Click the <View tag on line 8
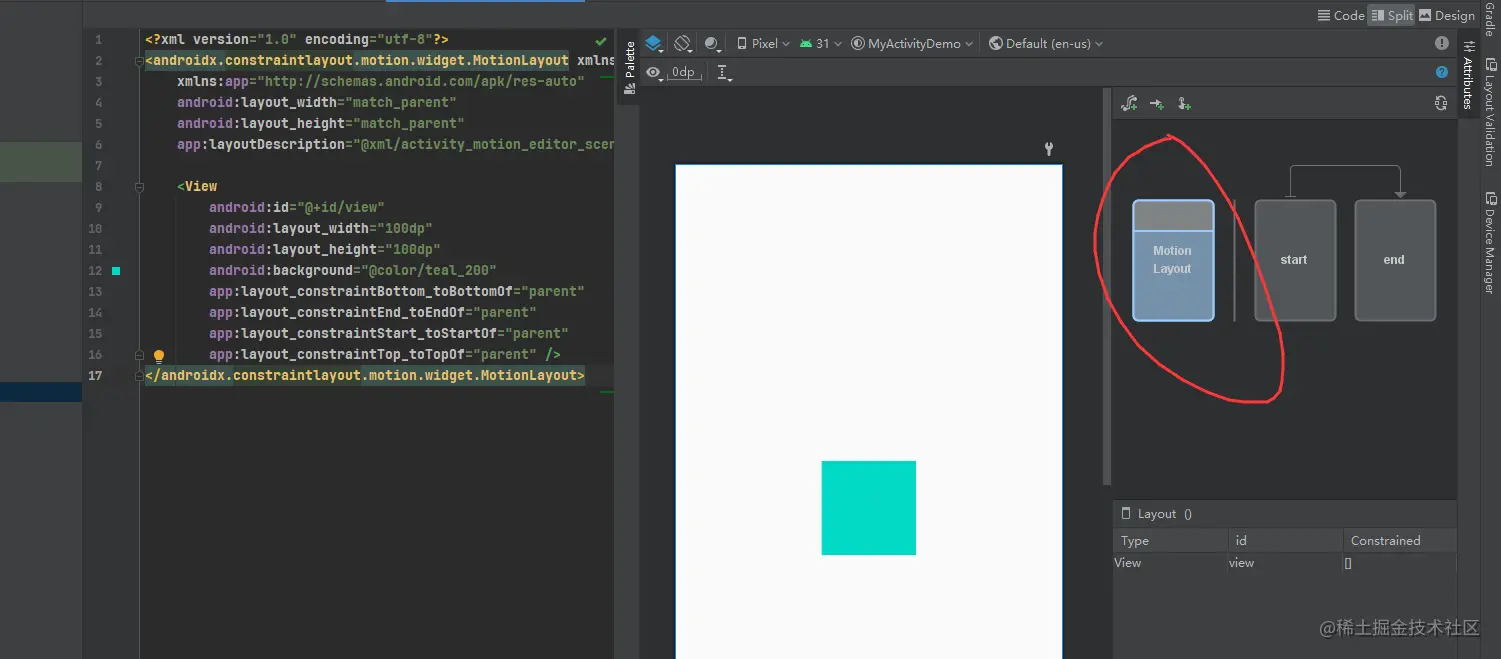 tap(197, 186)
